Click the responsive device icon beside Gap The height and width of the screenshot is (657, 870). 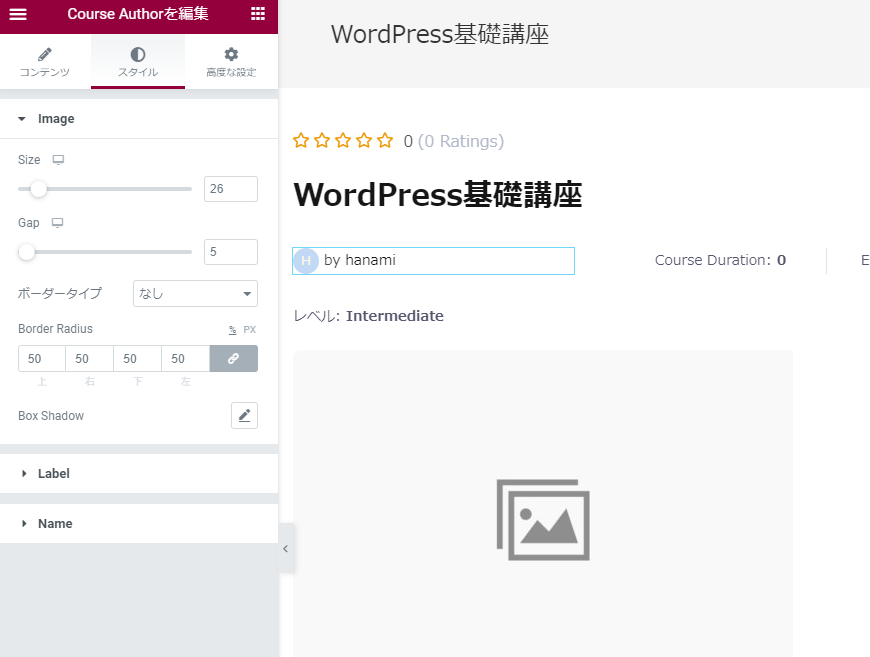click(x=58, y=223)
